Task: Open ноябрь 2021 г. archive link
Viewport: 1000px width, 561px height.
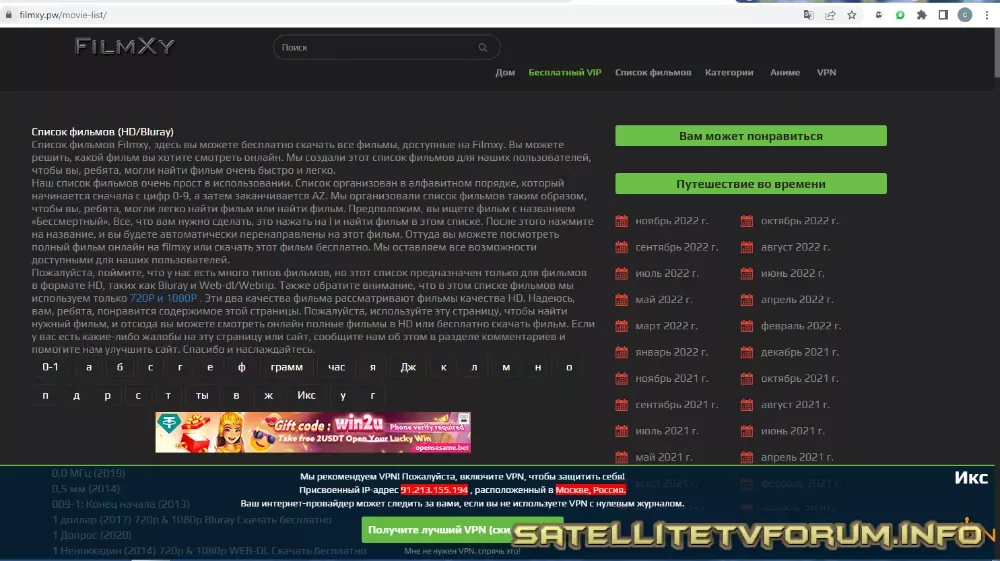Action: [x=671, y=378]
